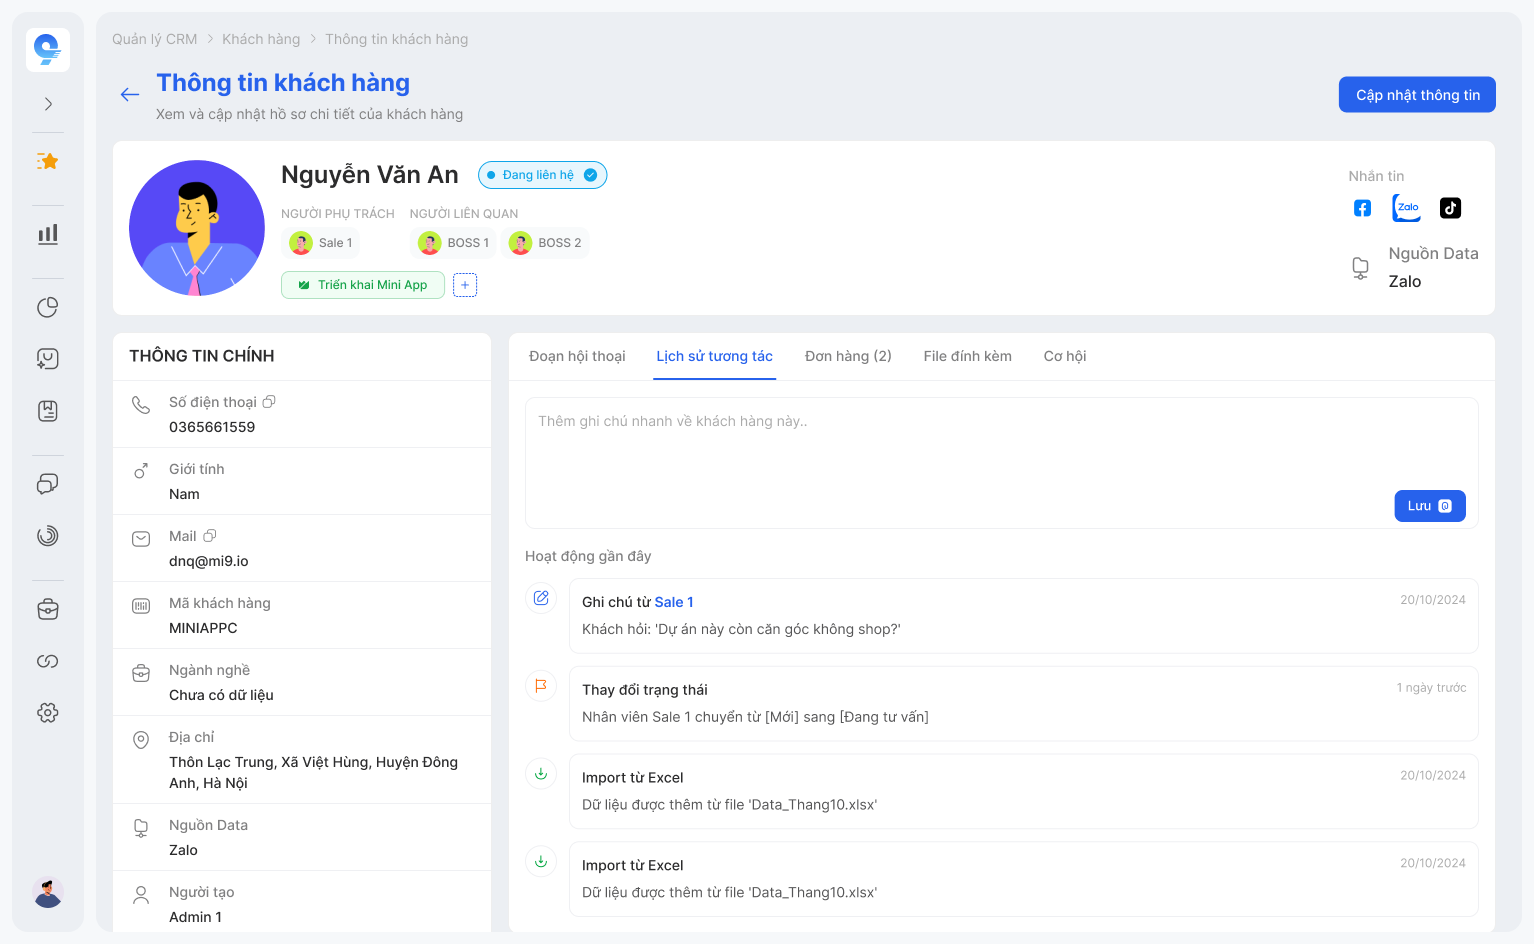The image size is (1534, 944).
Task: Open the pie chart report sidebar icon
Action: 48,307
